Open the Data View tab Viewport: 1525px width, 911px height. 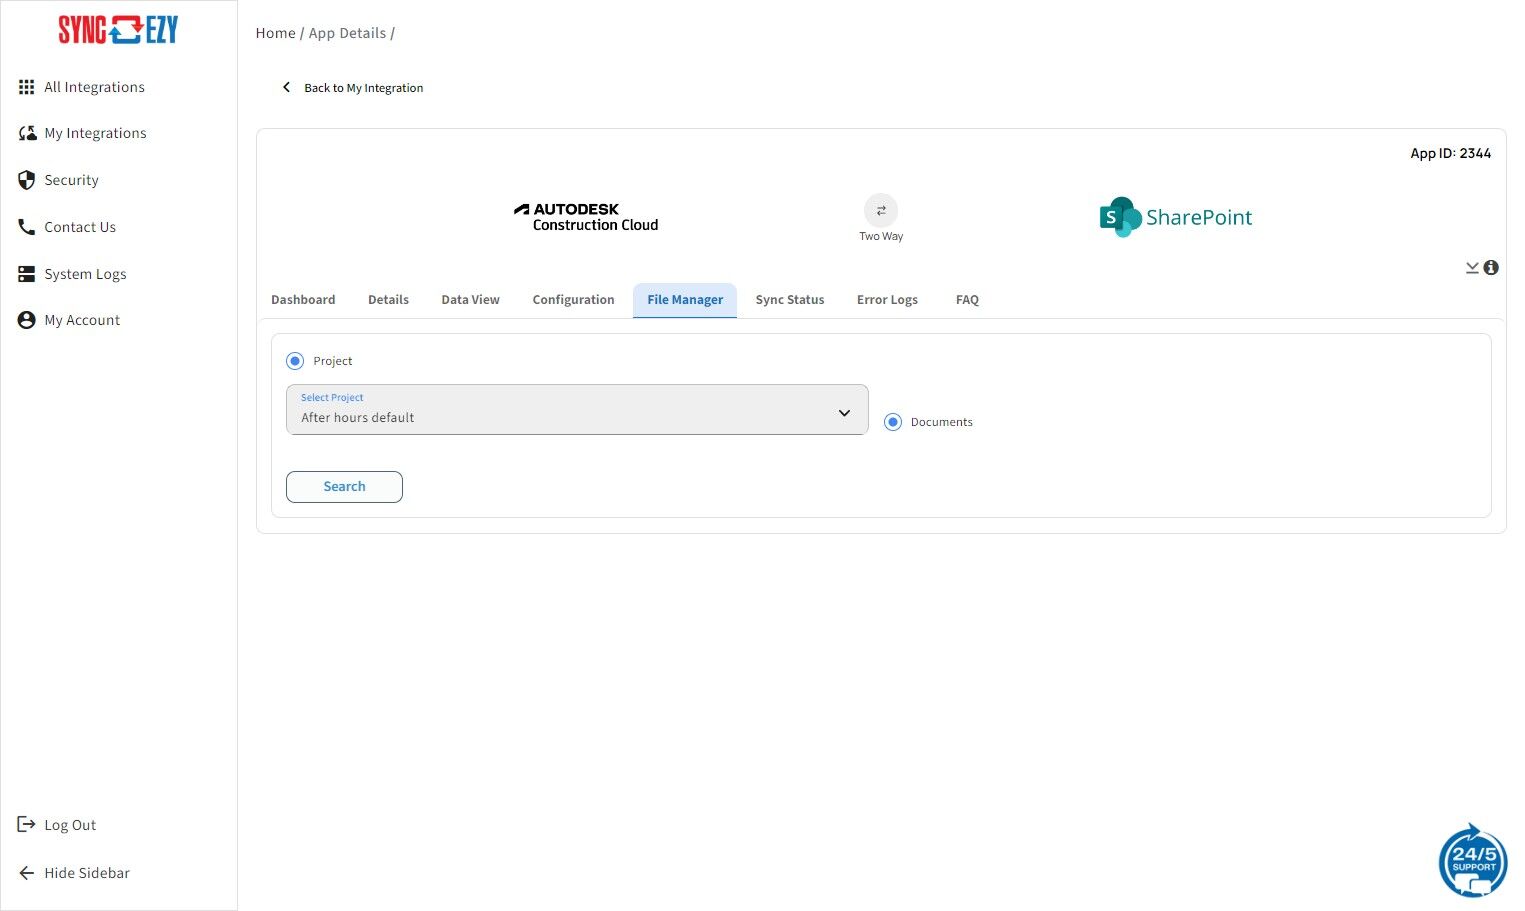pos(470,300)
